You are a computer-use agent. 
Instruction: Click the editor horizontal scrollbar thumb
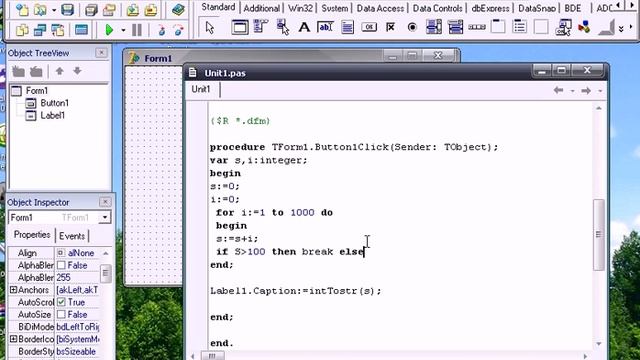(212, 356)
